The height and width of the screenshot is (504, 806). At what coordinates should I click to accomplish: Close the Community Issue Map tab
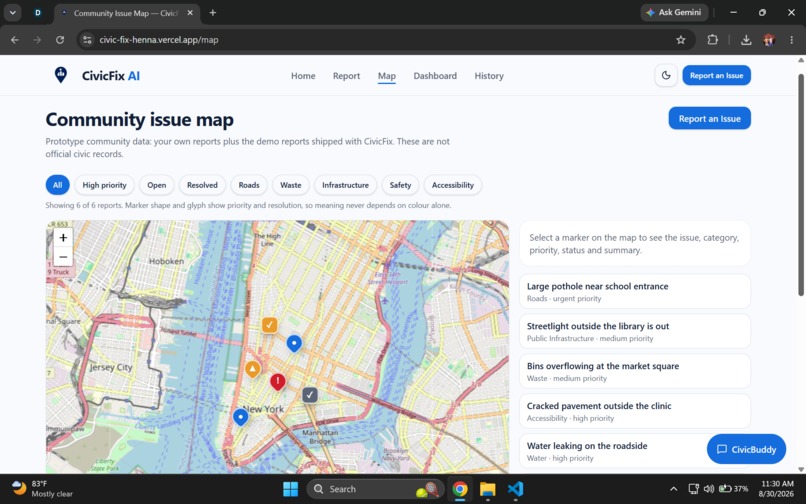(x=190, y=13)
